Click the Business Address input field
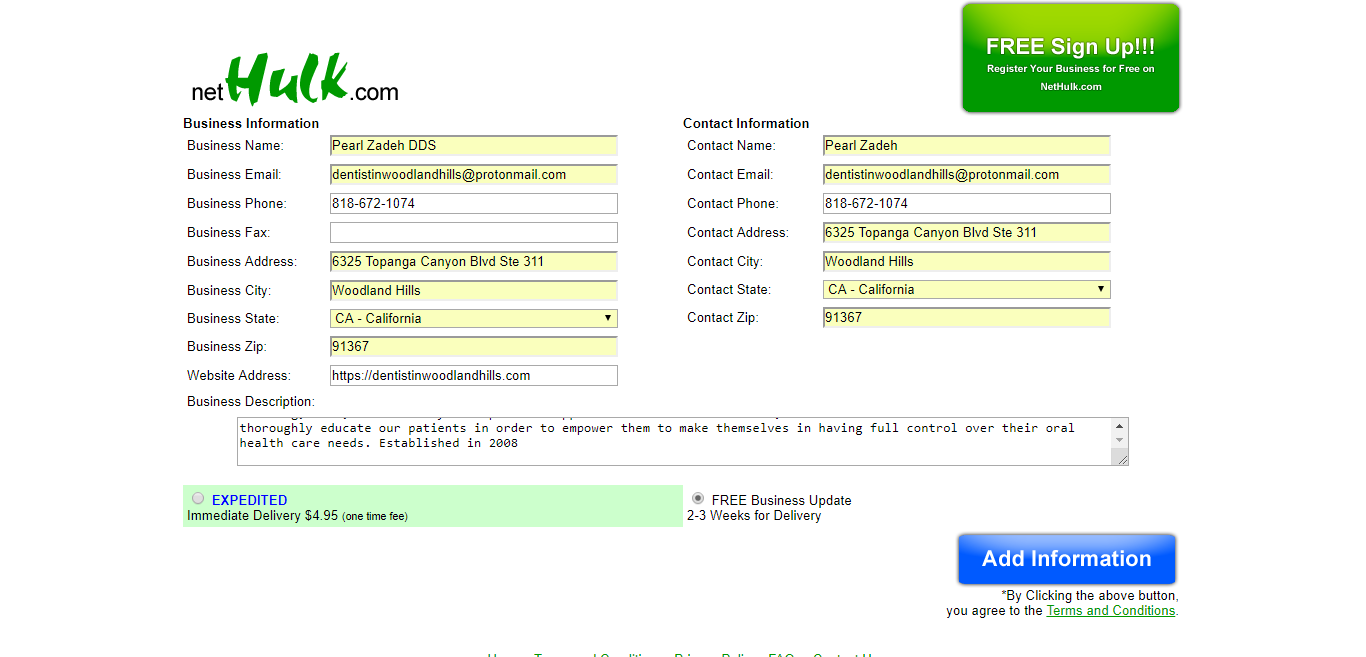This screenshot has height=657, width=1366. click(x=474, y=262)
